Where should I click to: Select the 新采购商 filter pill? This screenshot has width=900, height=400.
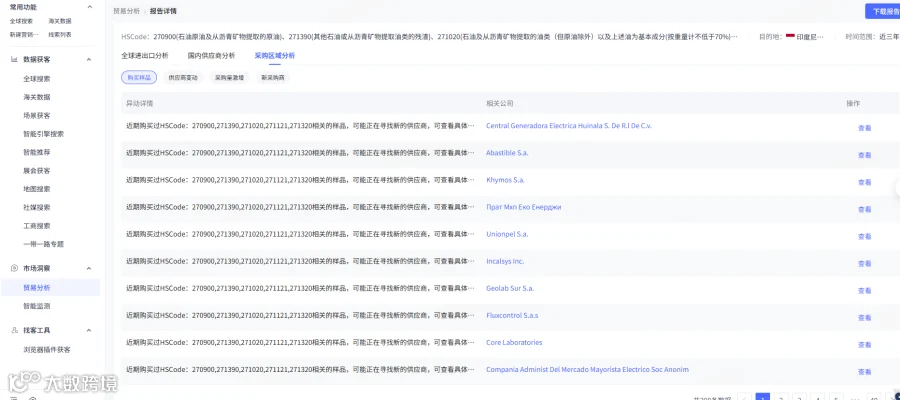[272, 77]
